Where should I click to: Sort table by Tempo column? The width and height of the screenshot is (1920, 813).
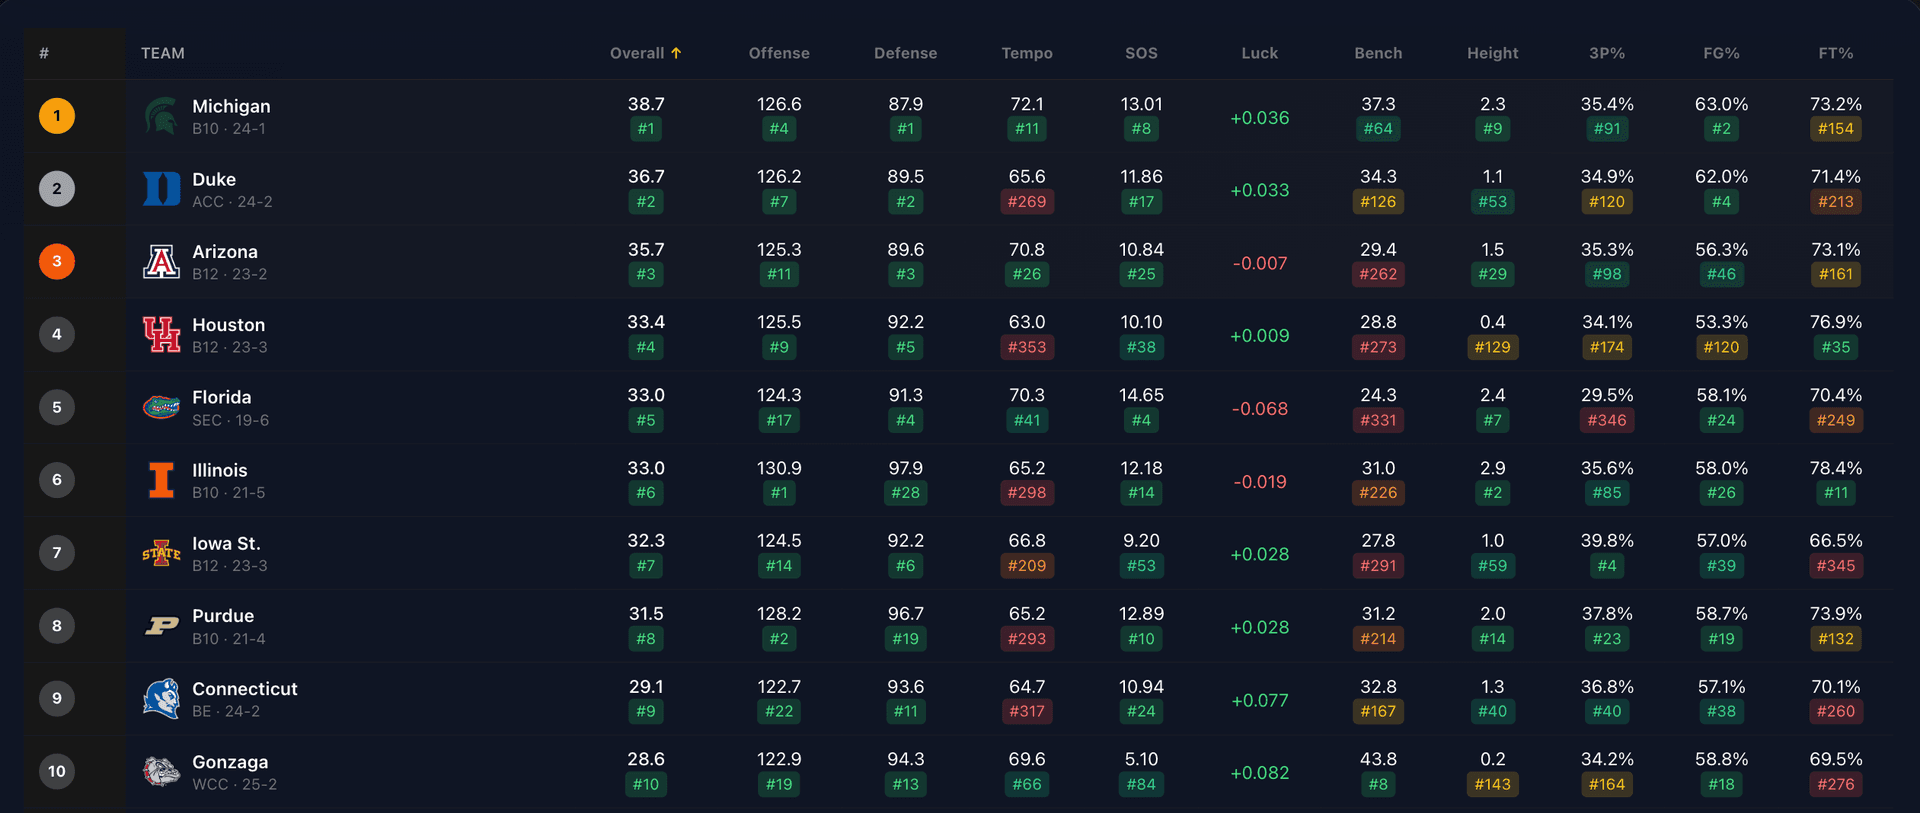point(1027,53)
